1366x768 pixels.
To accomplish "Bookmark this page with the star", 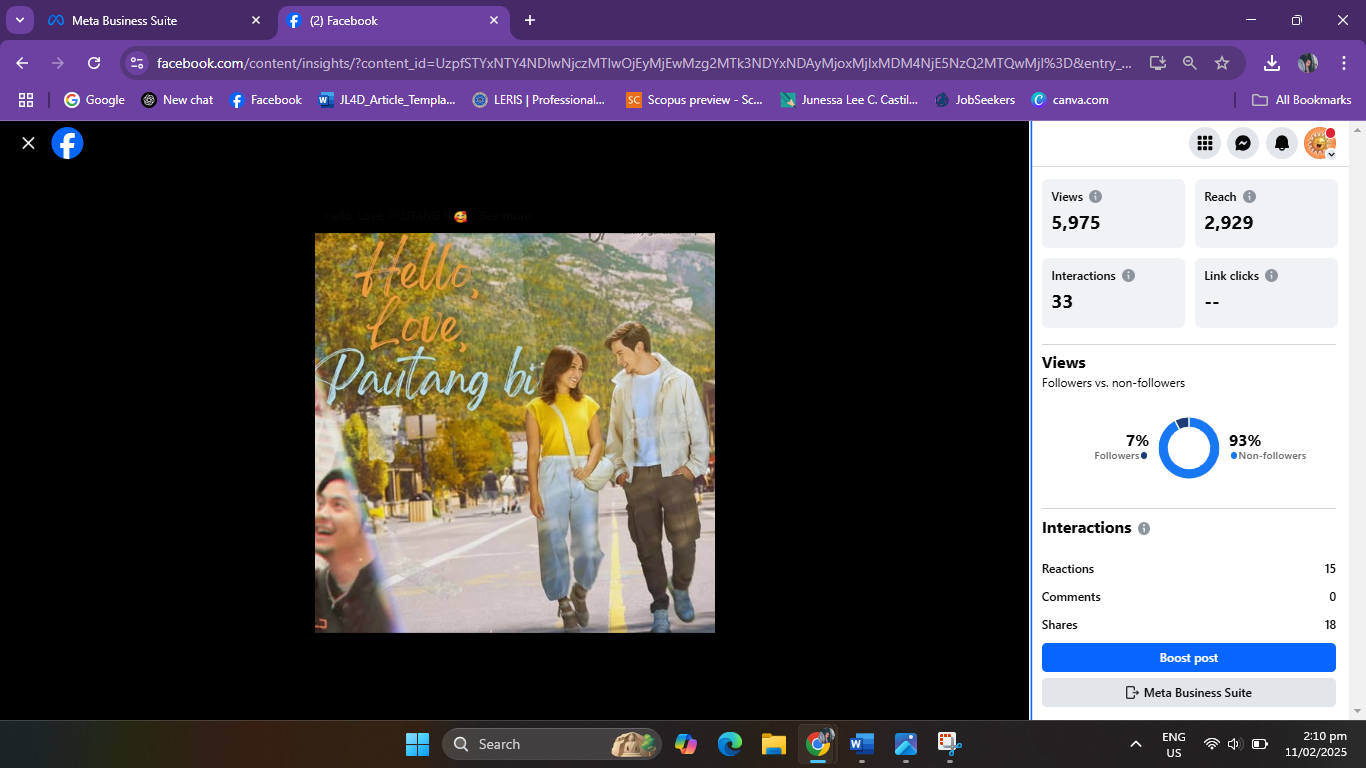I will point(1222,63).
